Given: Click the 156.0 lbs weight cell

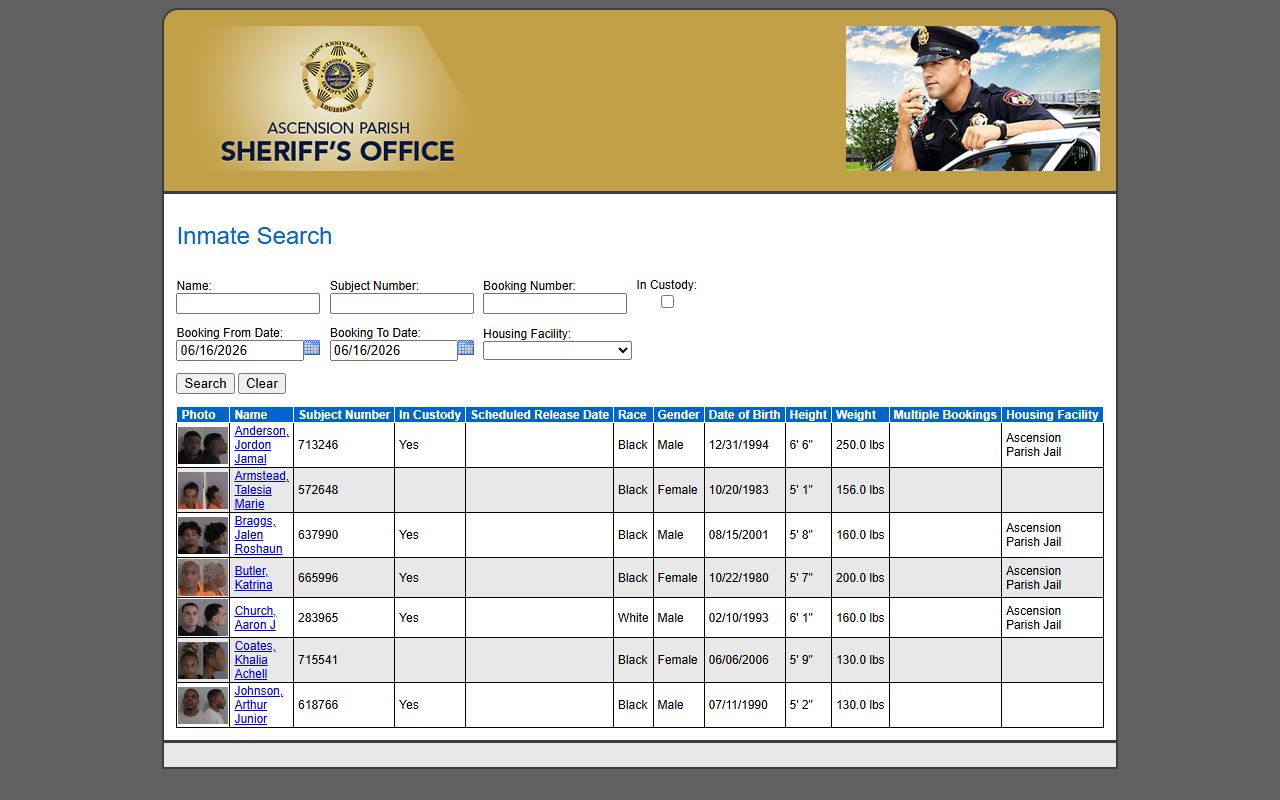Looking at the screenshot, I should point(860,490).
